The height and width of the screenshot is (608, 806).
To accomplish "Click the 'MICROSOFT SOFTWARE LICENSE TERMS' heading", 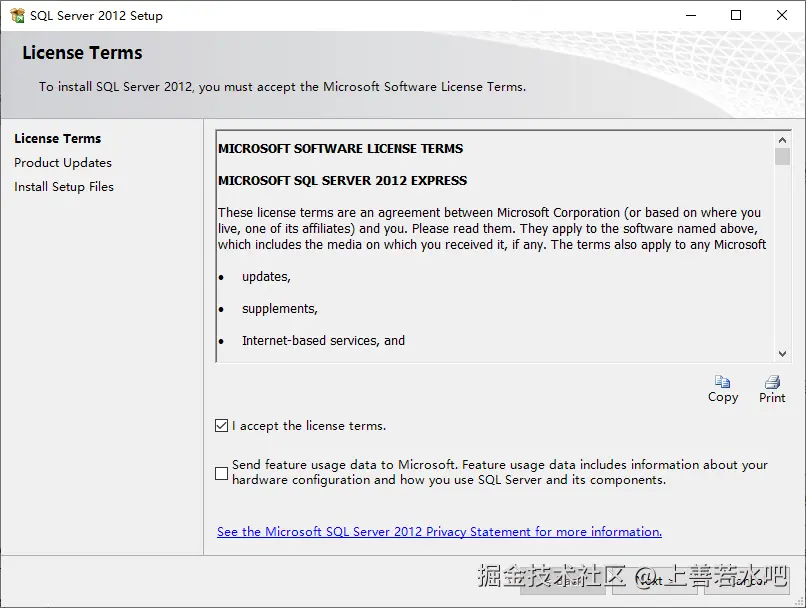I will [x=340, y=149].
